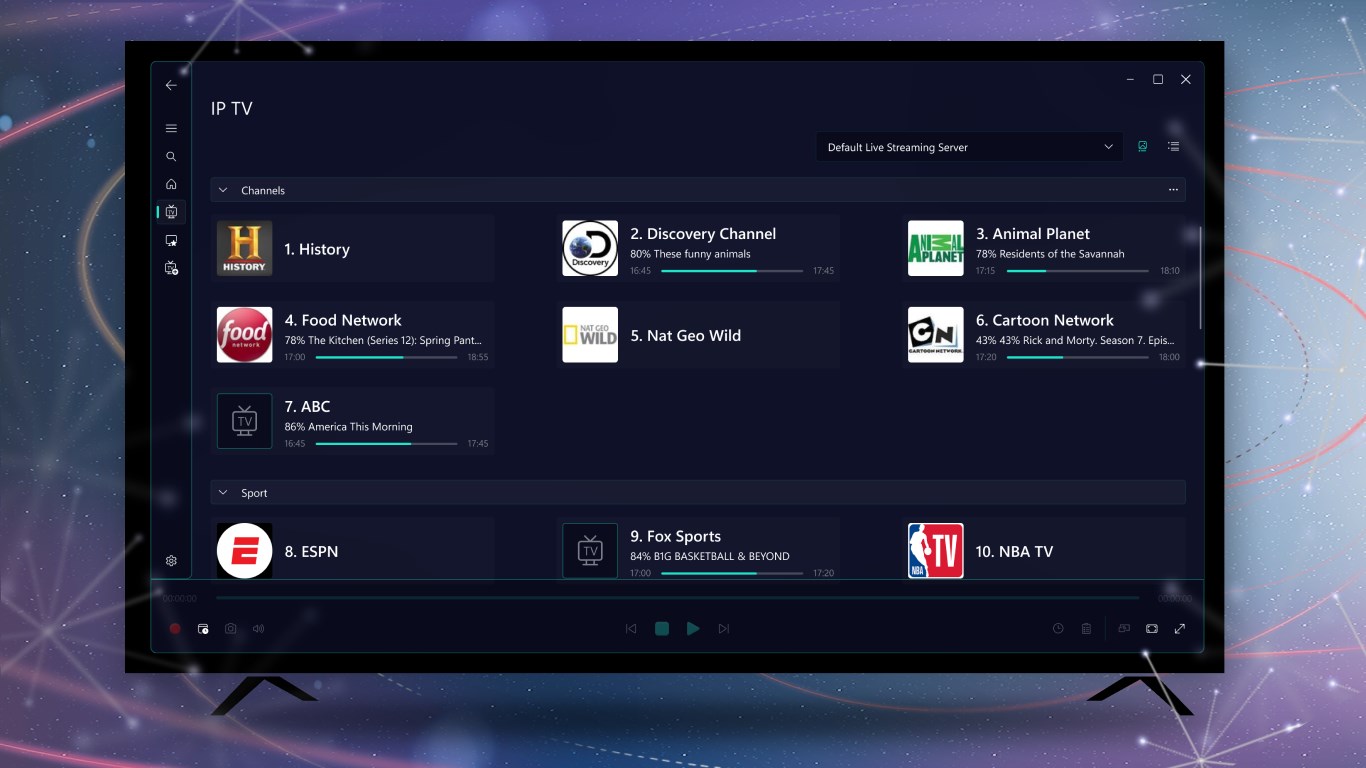The width and height of the screenshot is (1366, 768).
Task: Open channel titled 7. ABC
Action: tap(307, 407)
